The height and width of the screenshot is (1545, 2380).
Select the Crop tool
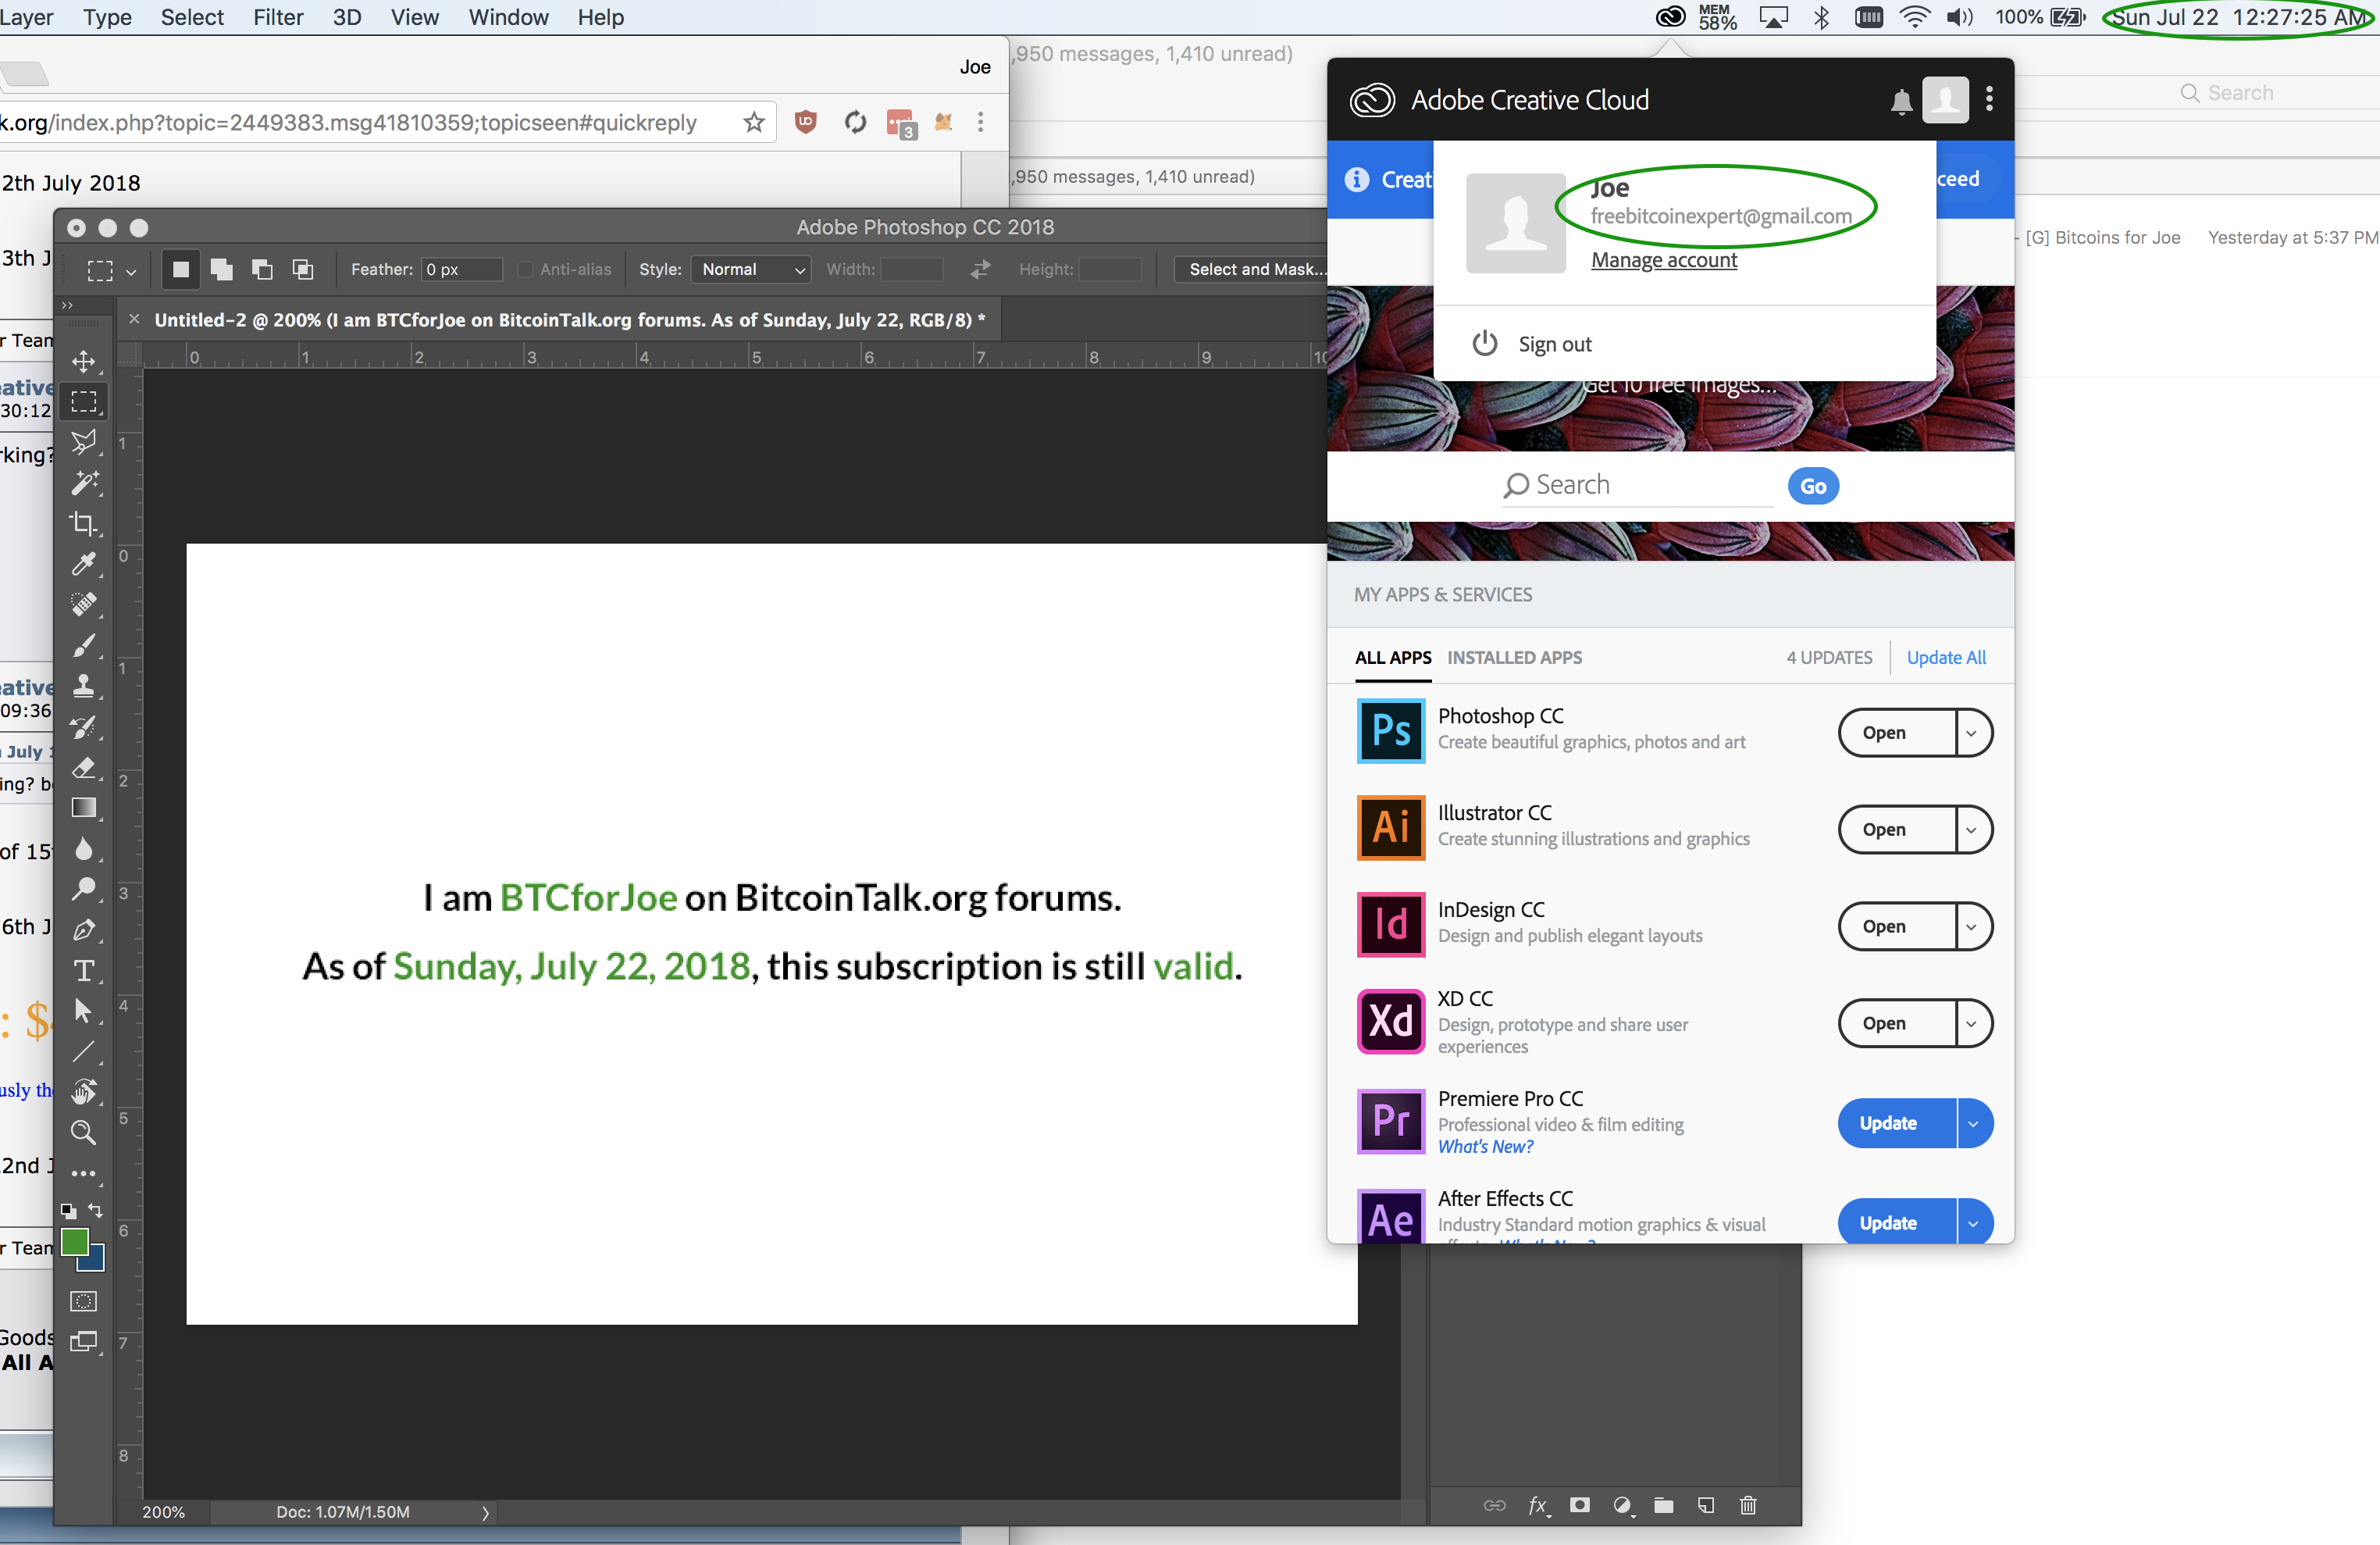click(x=84, y=523)
